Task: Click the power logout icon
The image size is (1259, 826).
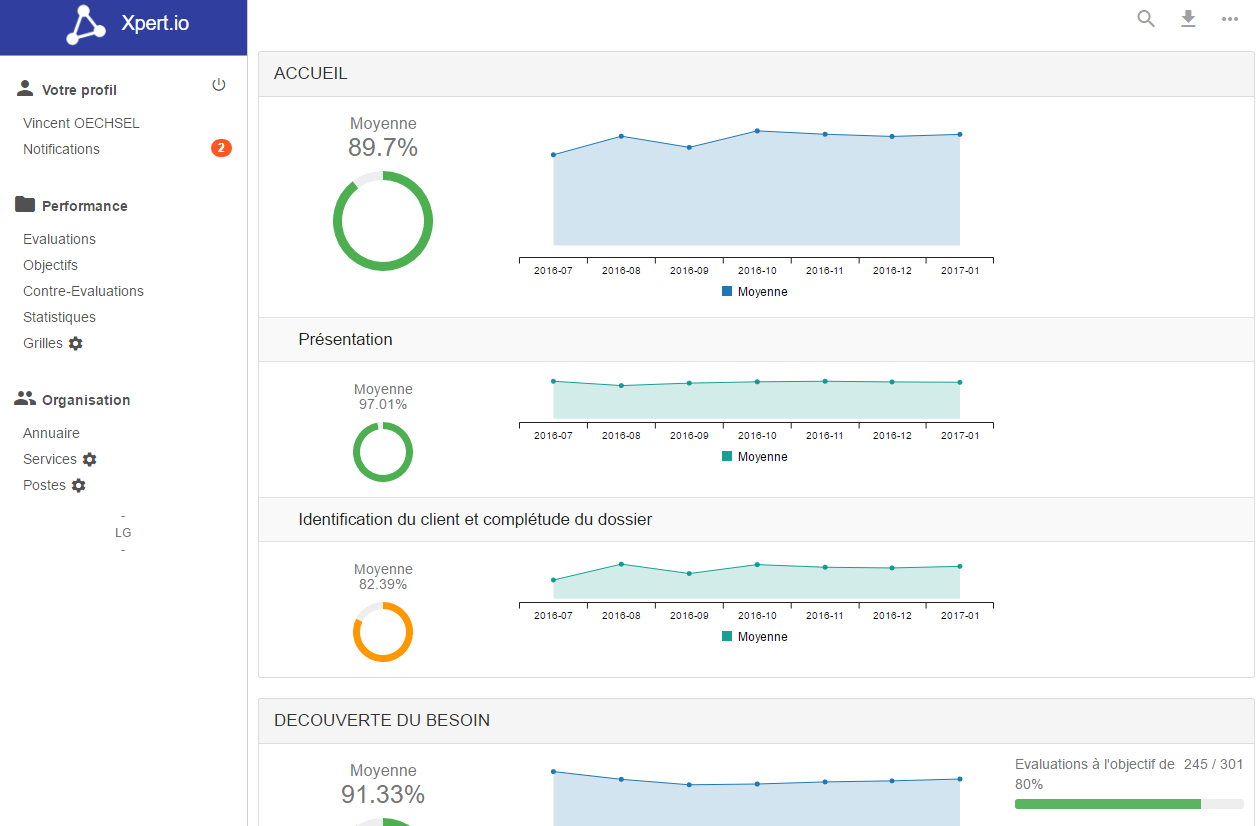Action: coord(219,85)
